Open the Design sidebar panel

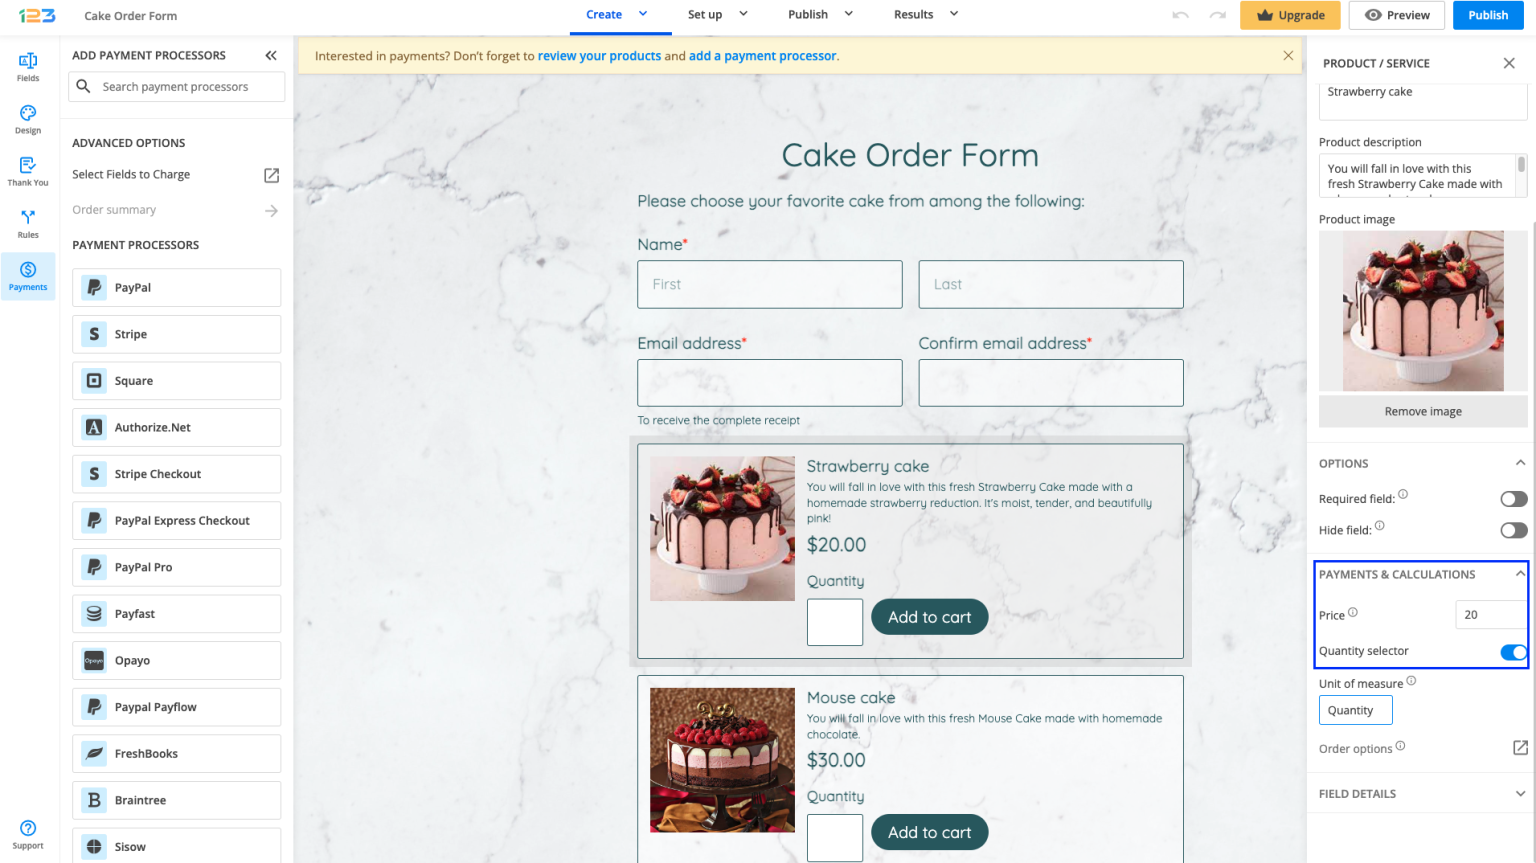click(x=28, y=119)
